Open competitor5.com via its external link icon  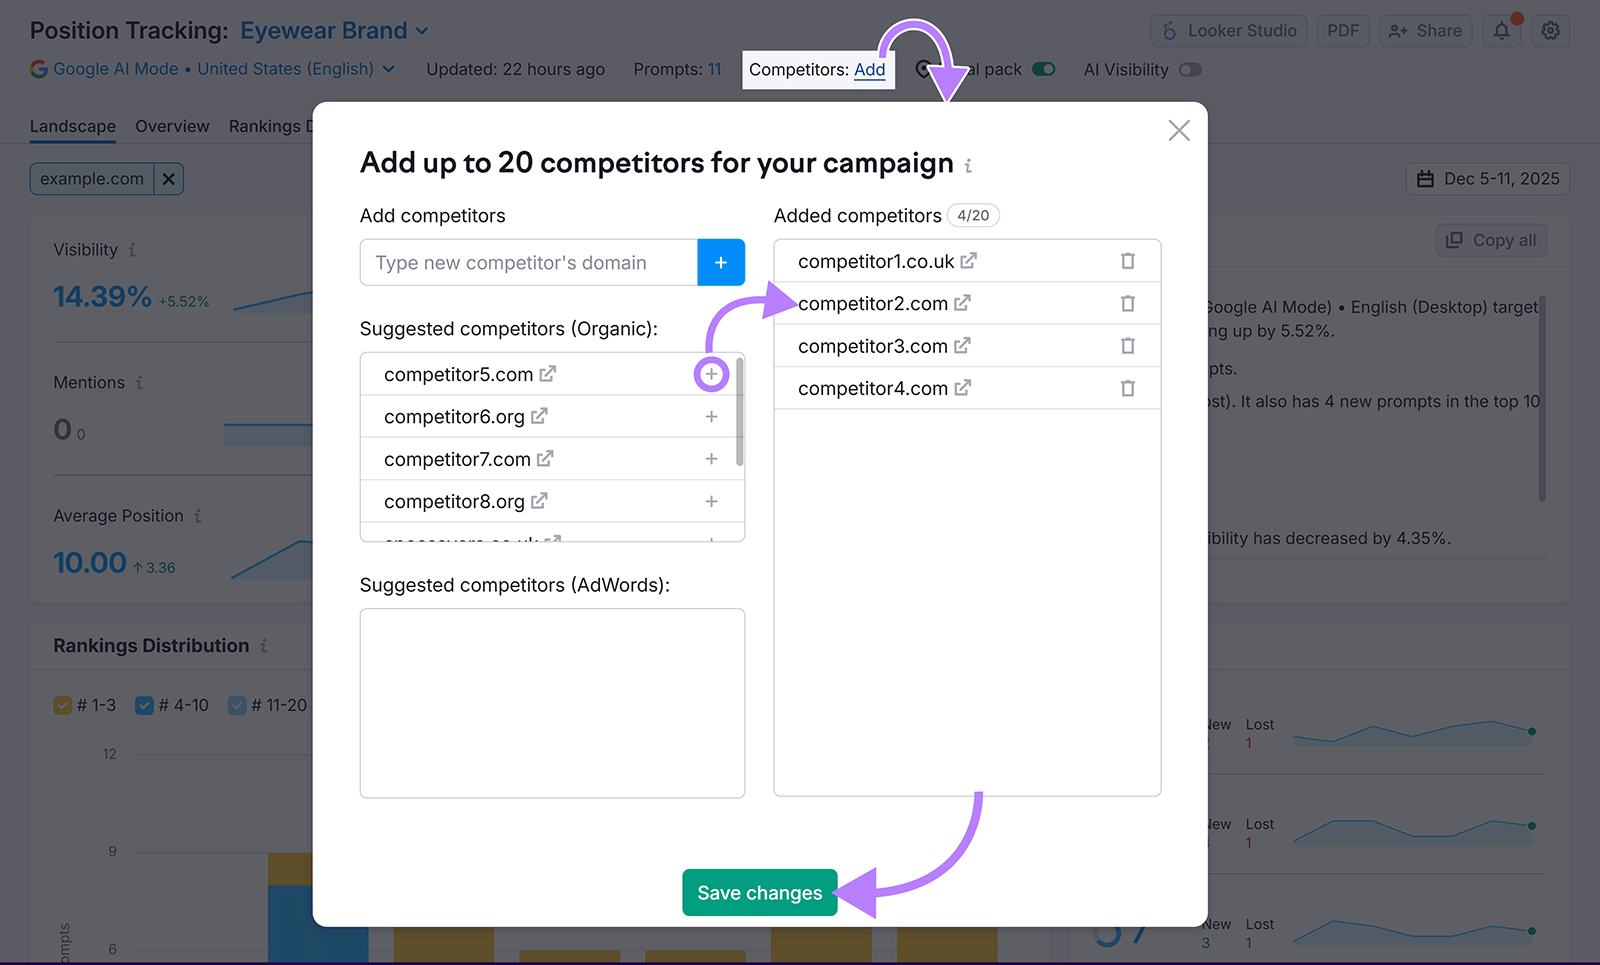tap(546, 372)
